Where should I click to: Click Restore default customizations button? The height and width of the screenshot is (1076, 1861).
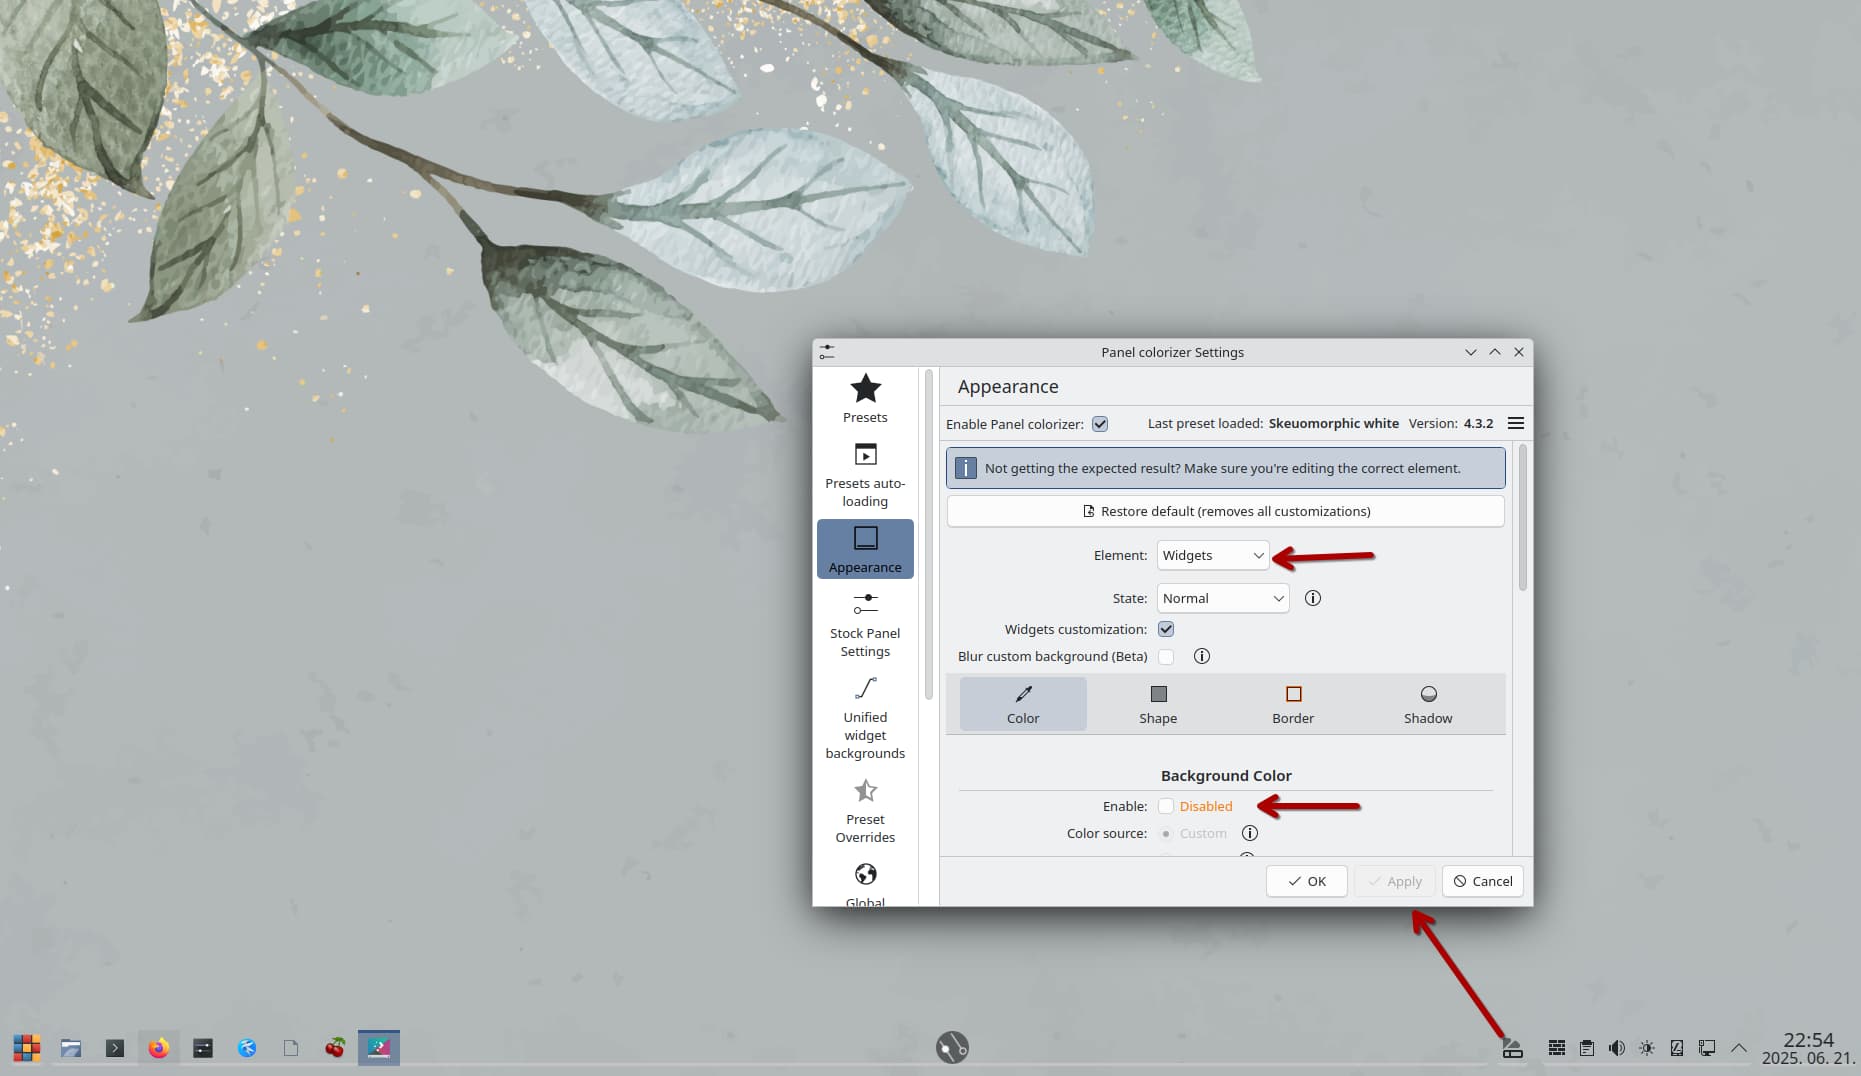point(1225,511)
